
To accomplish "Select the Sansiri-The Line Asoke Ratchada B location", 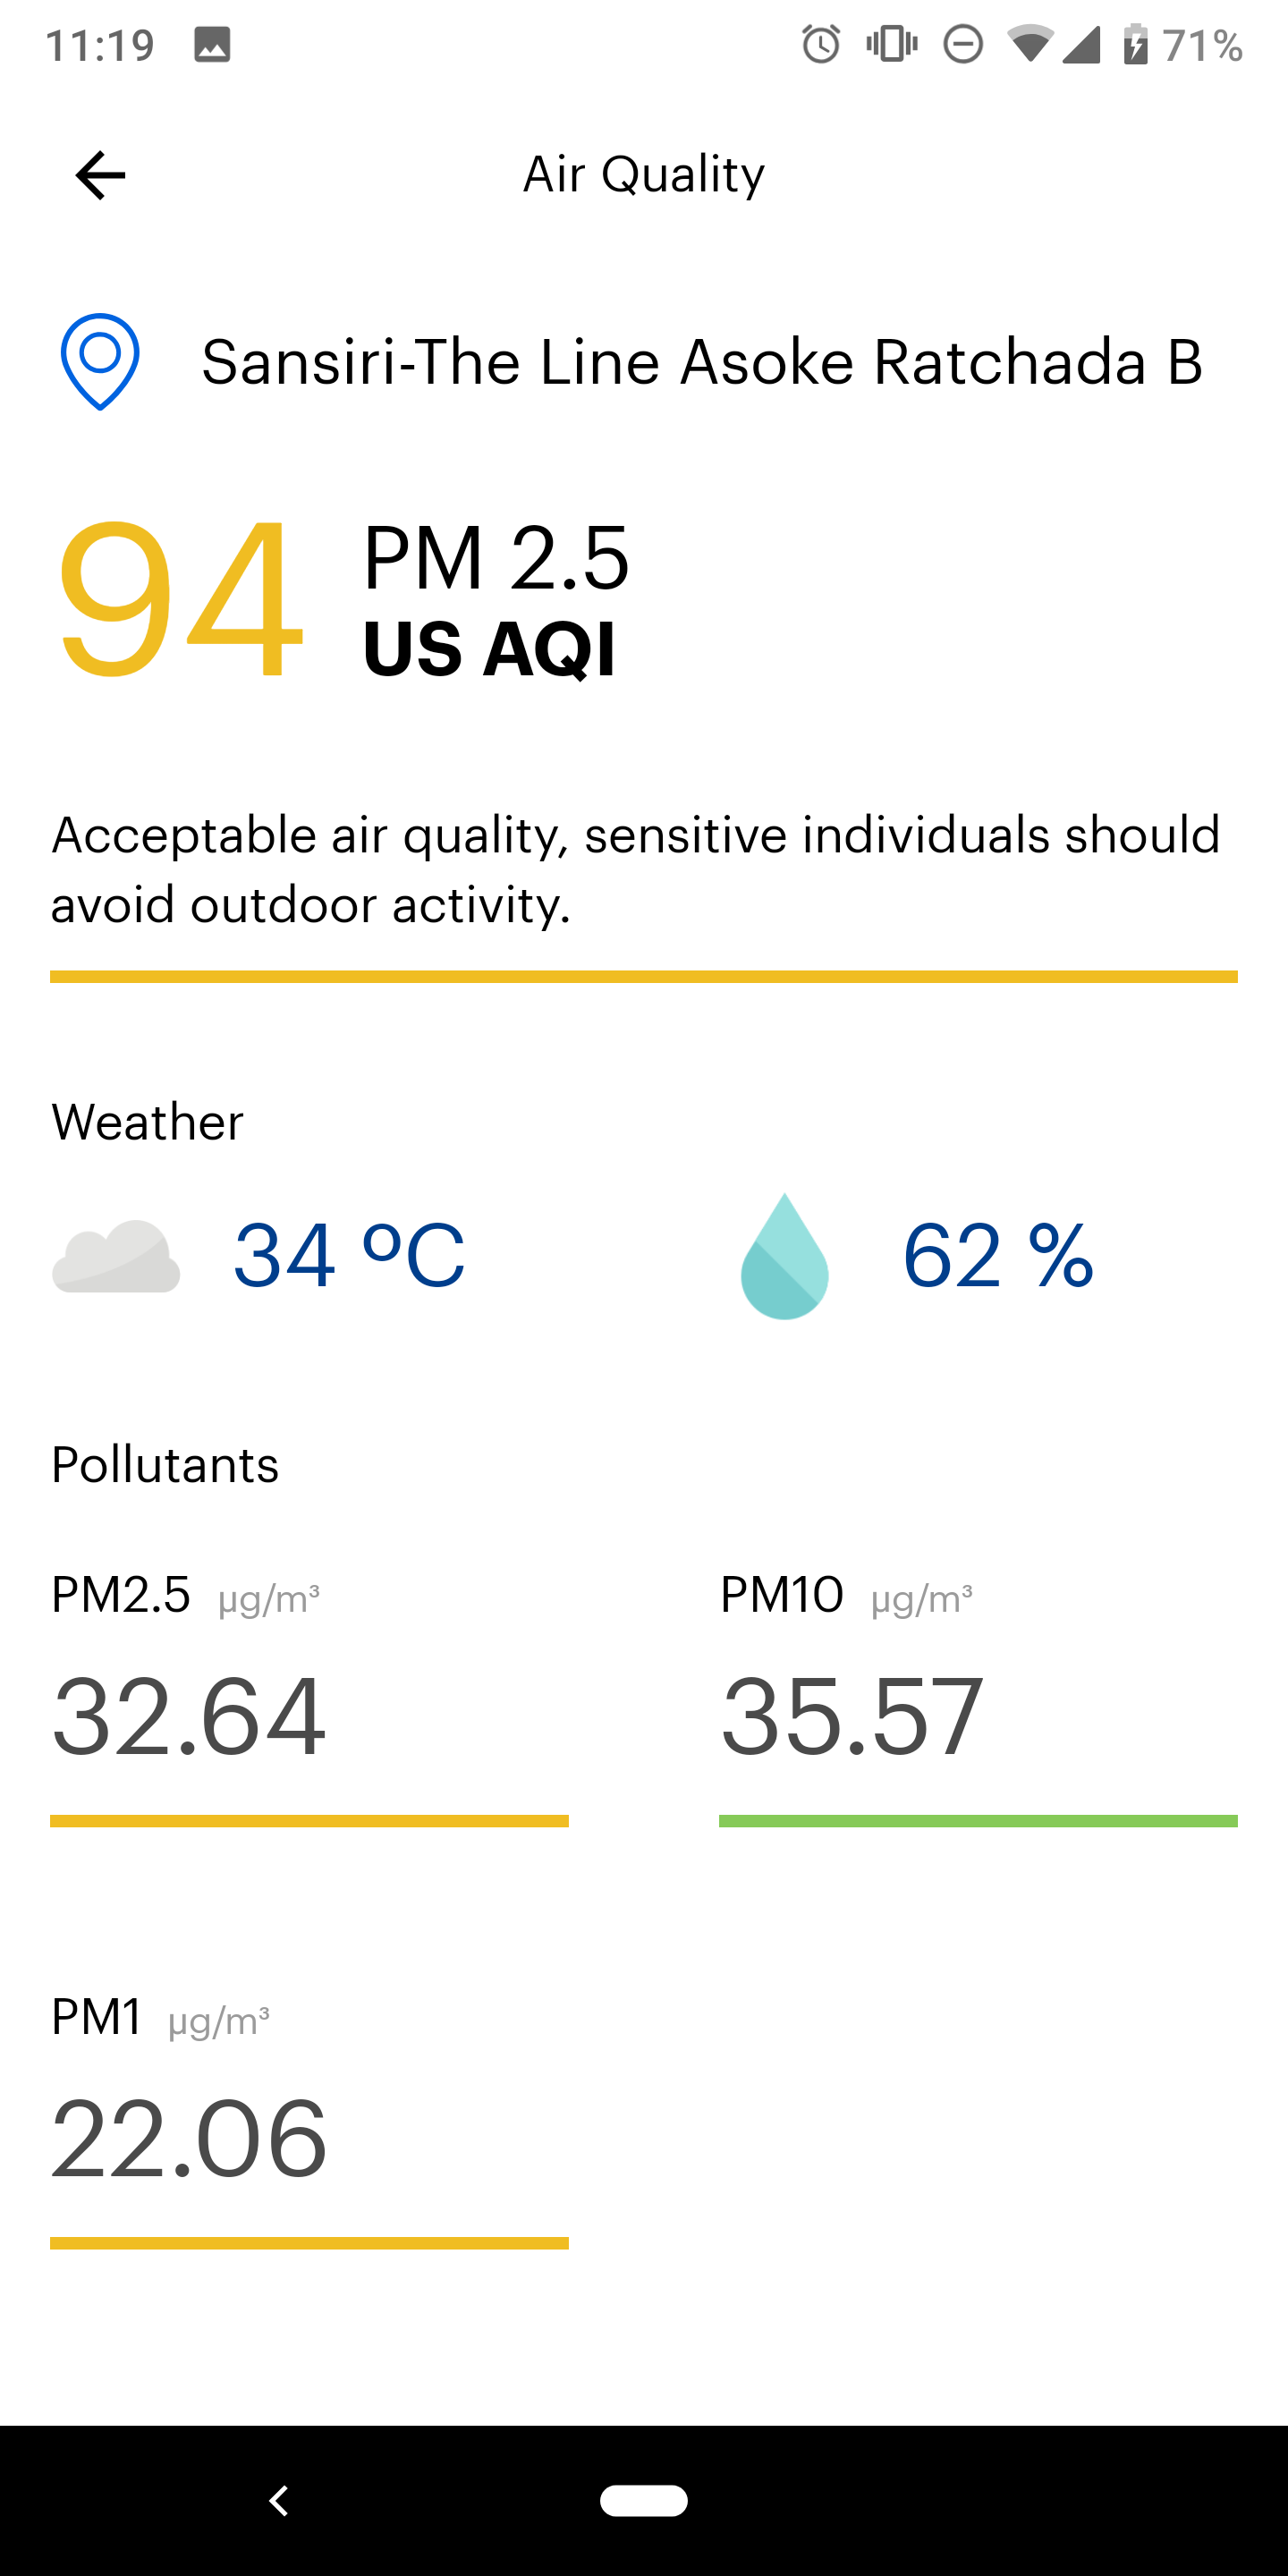I will (702, 362).
